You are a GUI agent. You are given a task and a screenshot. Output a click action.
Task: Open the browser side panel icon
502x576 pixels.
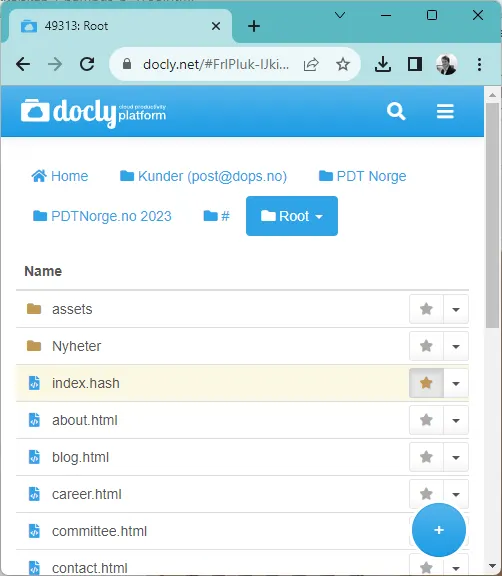coord(415,65)
